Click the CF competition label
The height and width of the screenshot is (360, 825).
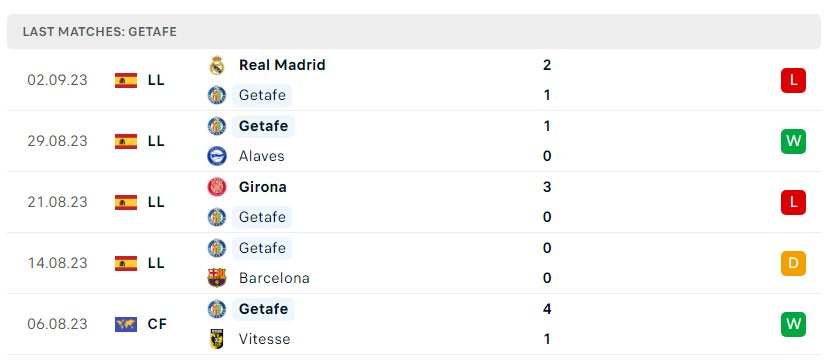pos(157,324)
